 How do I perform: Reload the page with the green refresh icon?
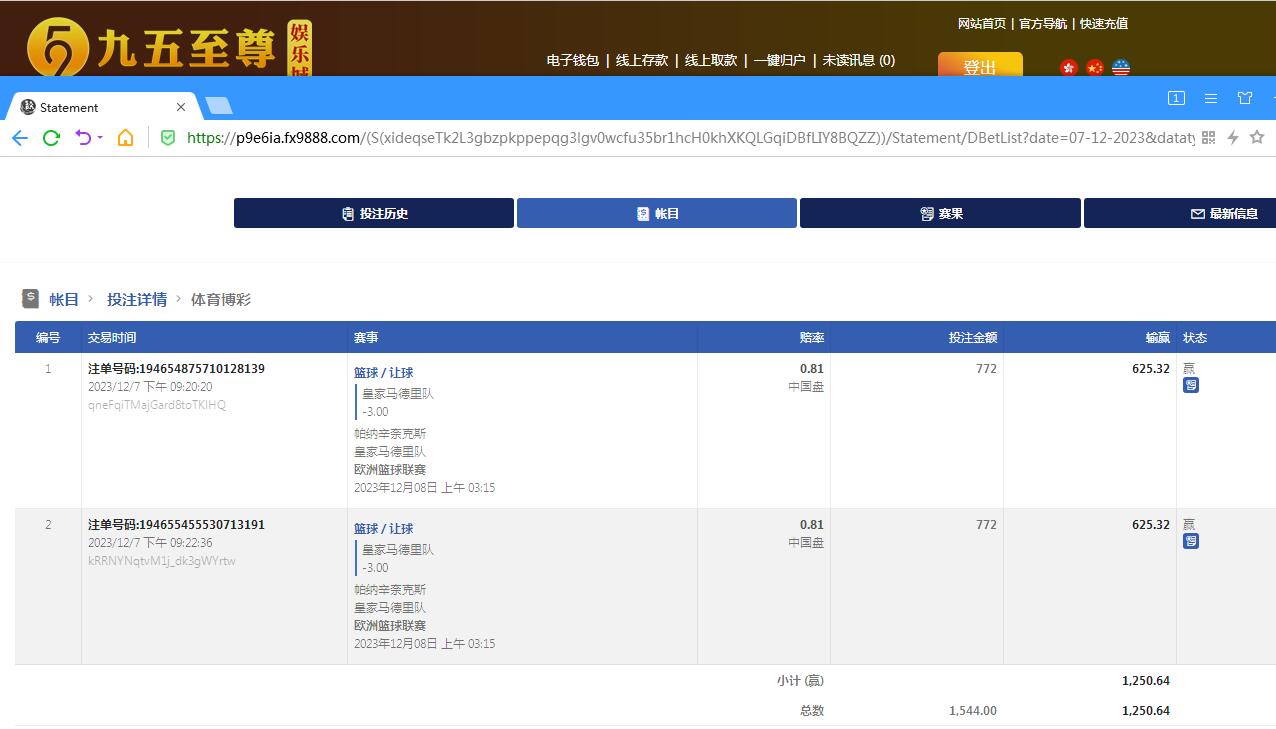(51, 138)
